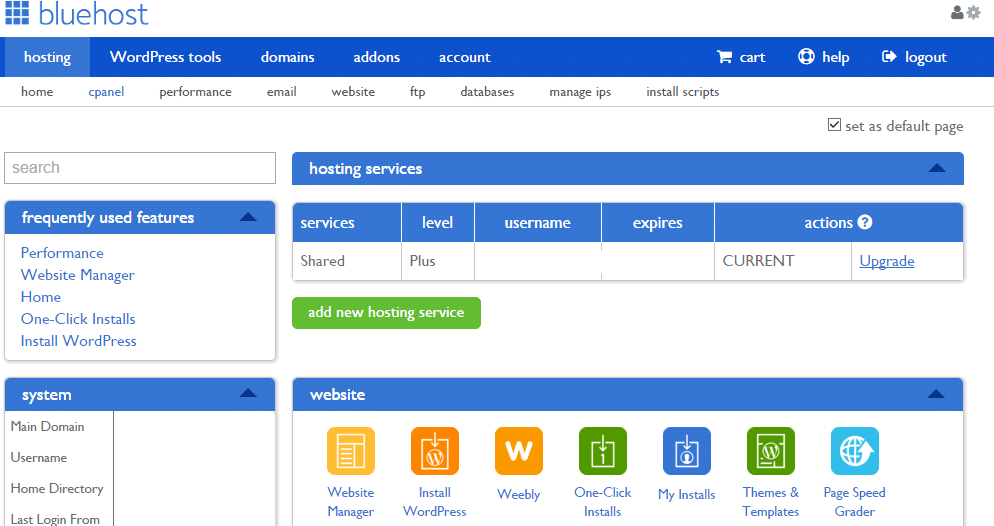The image size is (994, 526).
Task: Click the actions help question mark
Action: click(x=865, y=222)
